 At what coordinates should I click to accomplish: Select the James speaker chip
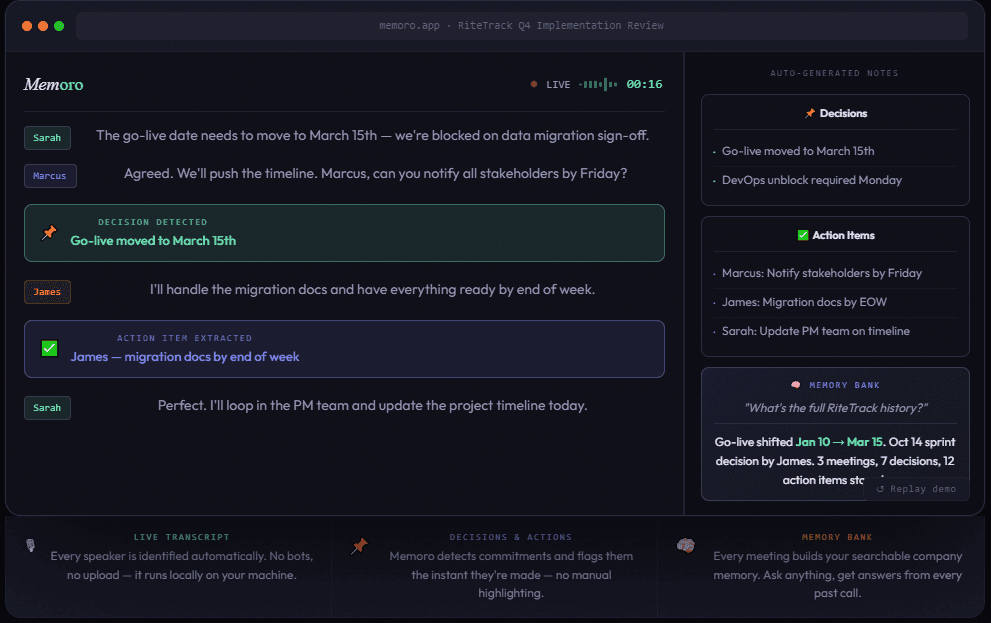point(47,292)
